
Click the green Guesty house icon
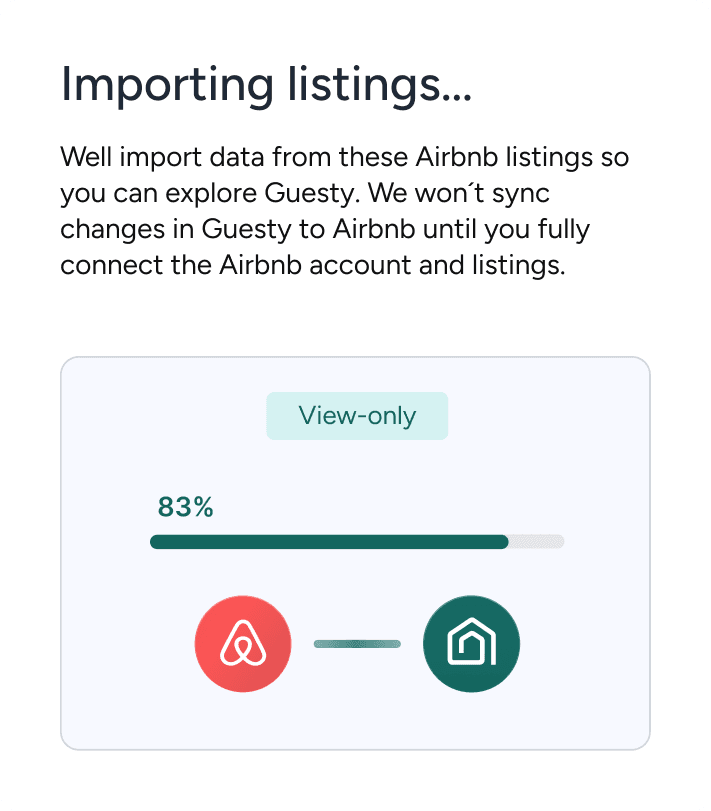(472, 644)
